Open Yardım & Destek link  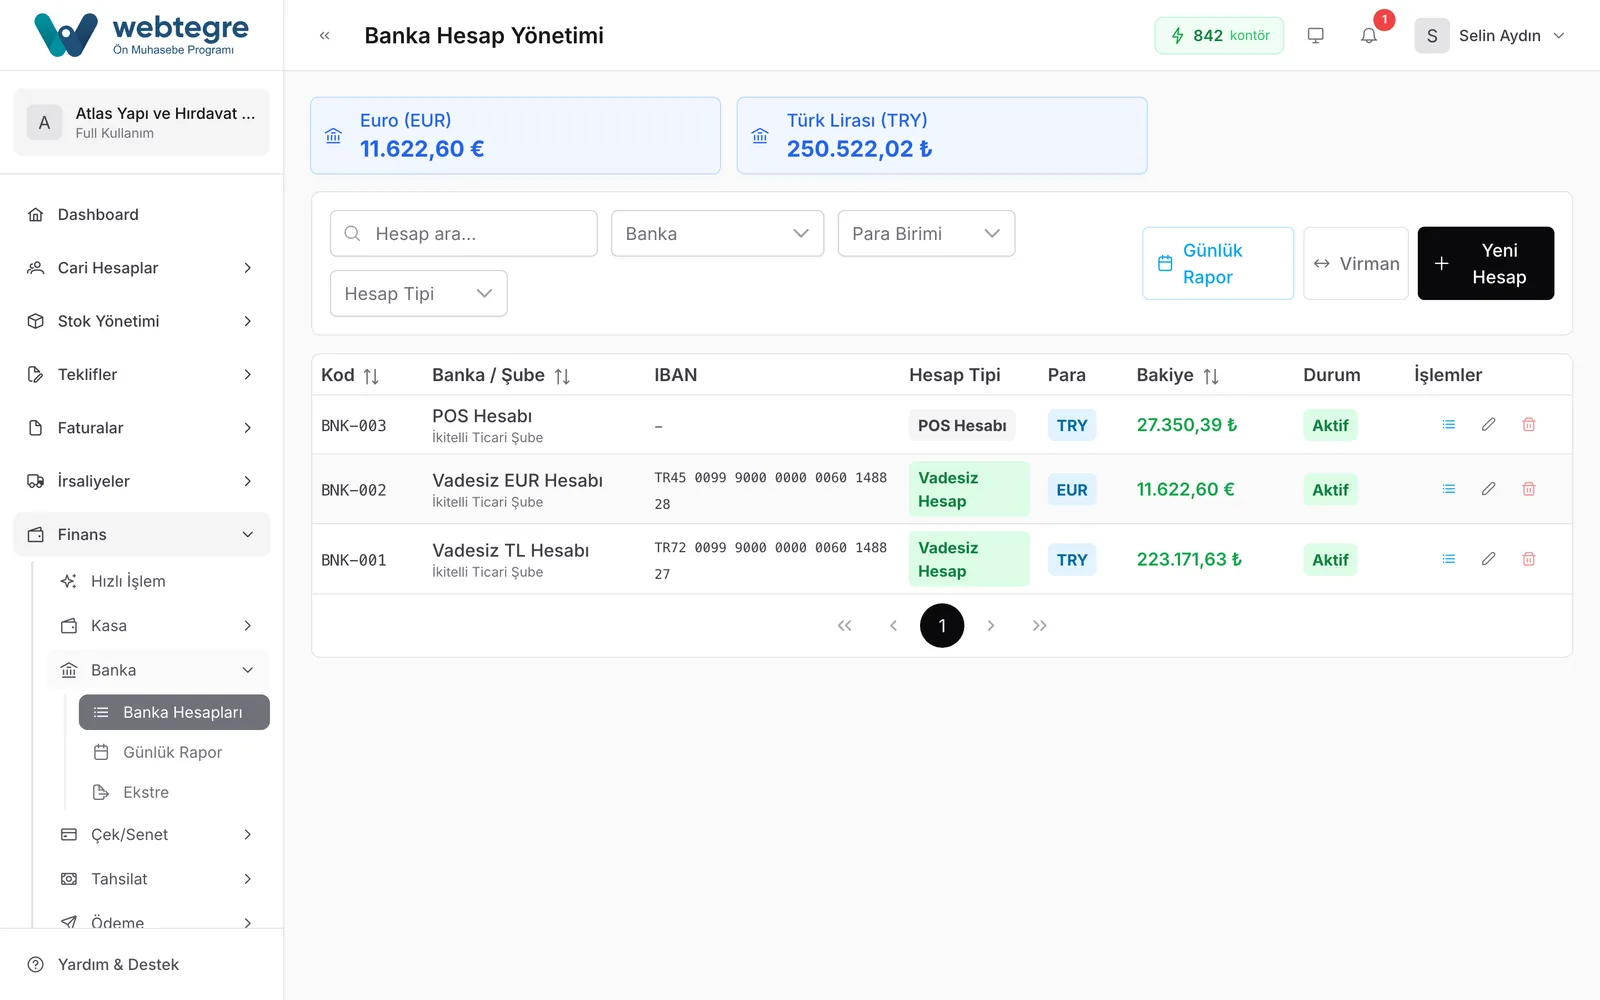(118, 964)
